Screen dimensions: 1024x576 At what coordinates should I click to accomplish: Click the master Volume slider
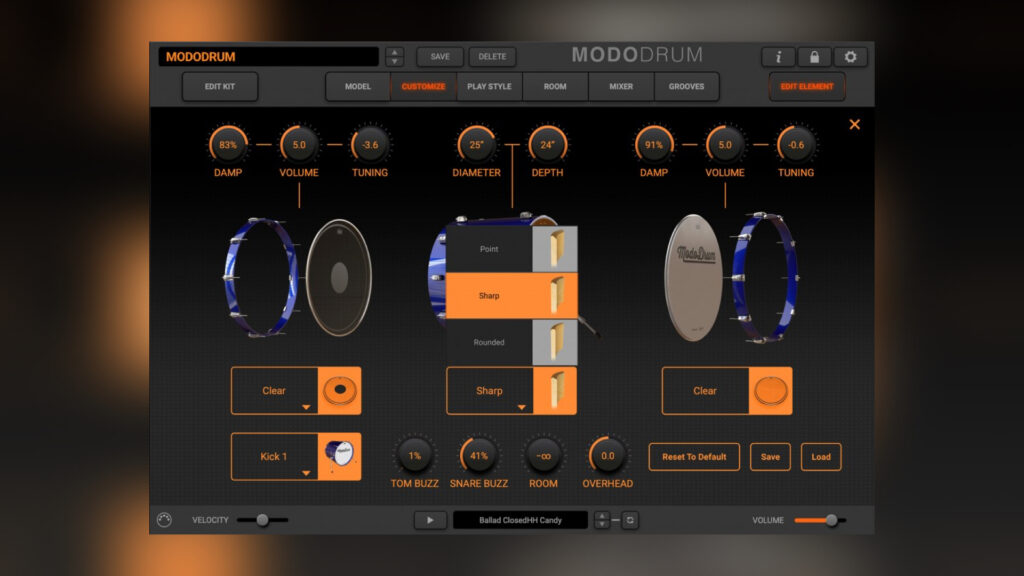tap(820, 520)
